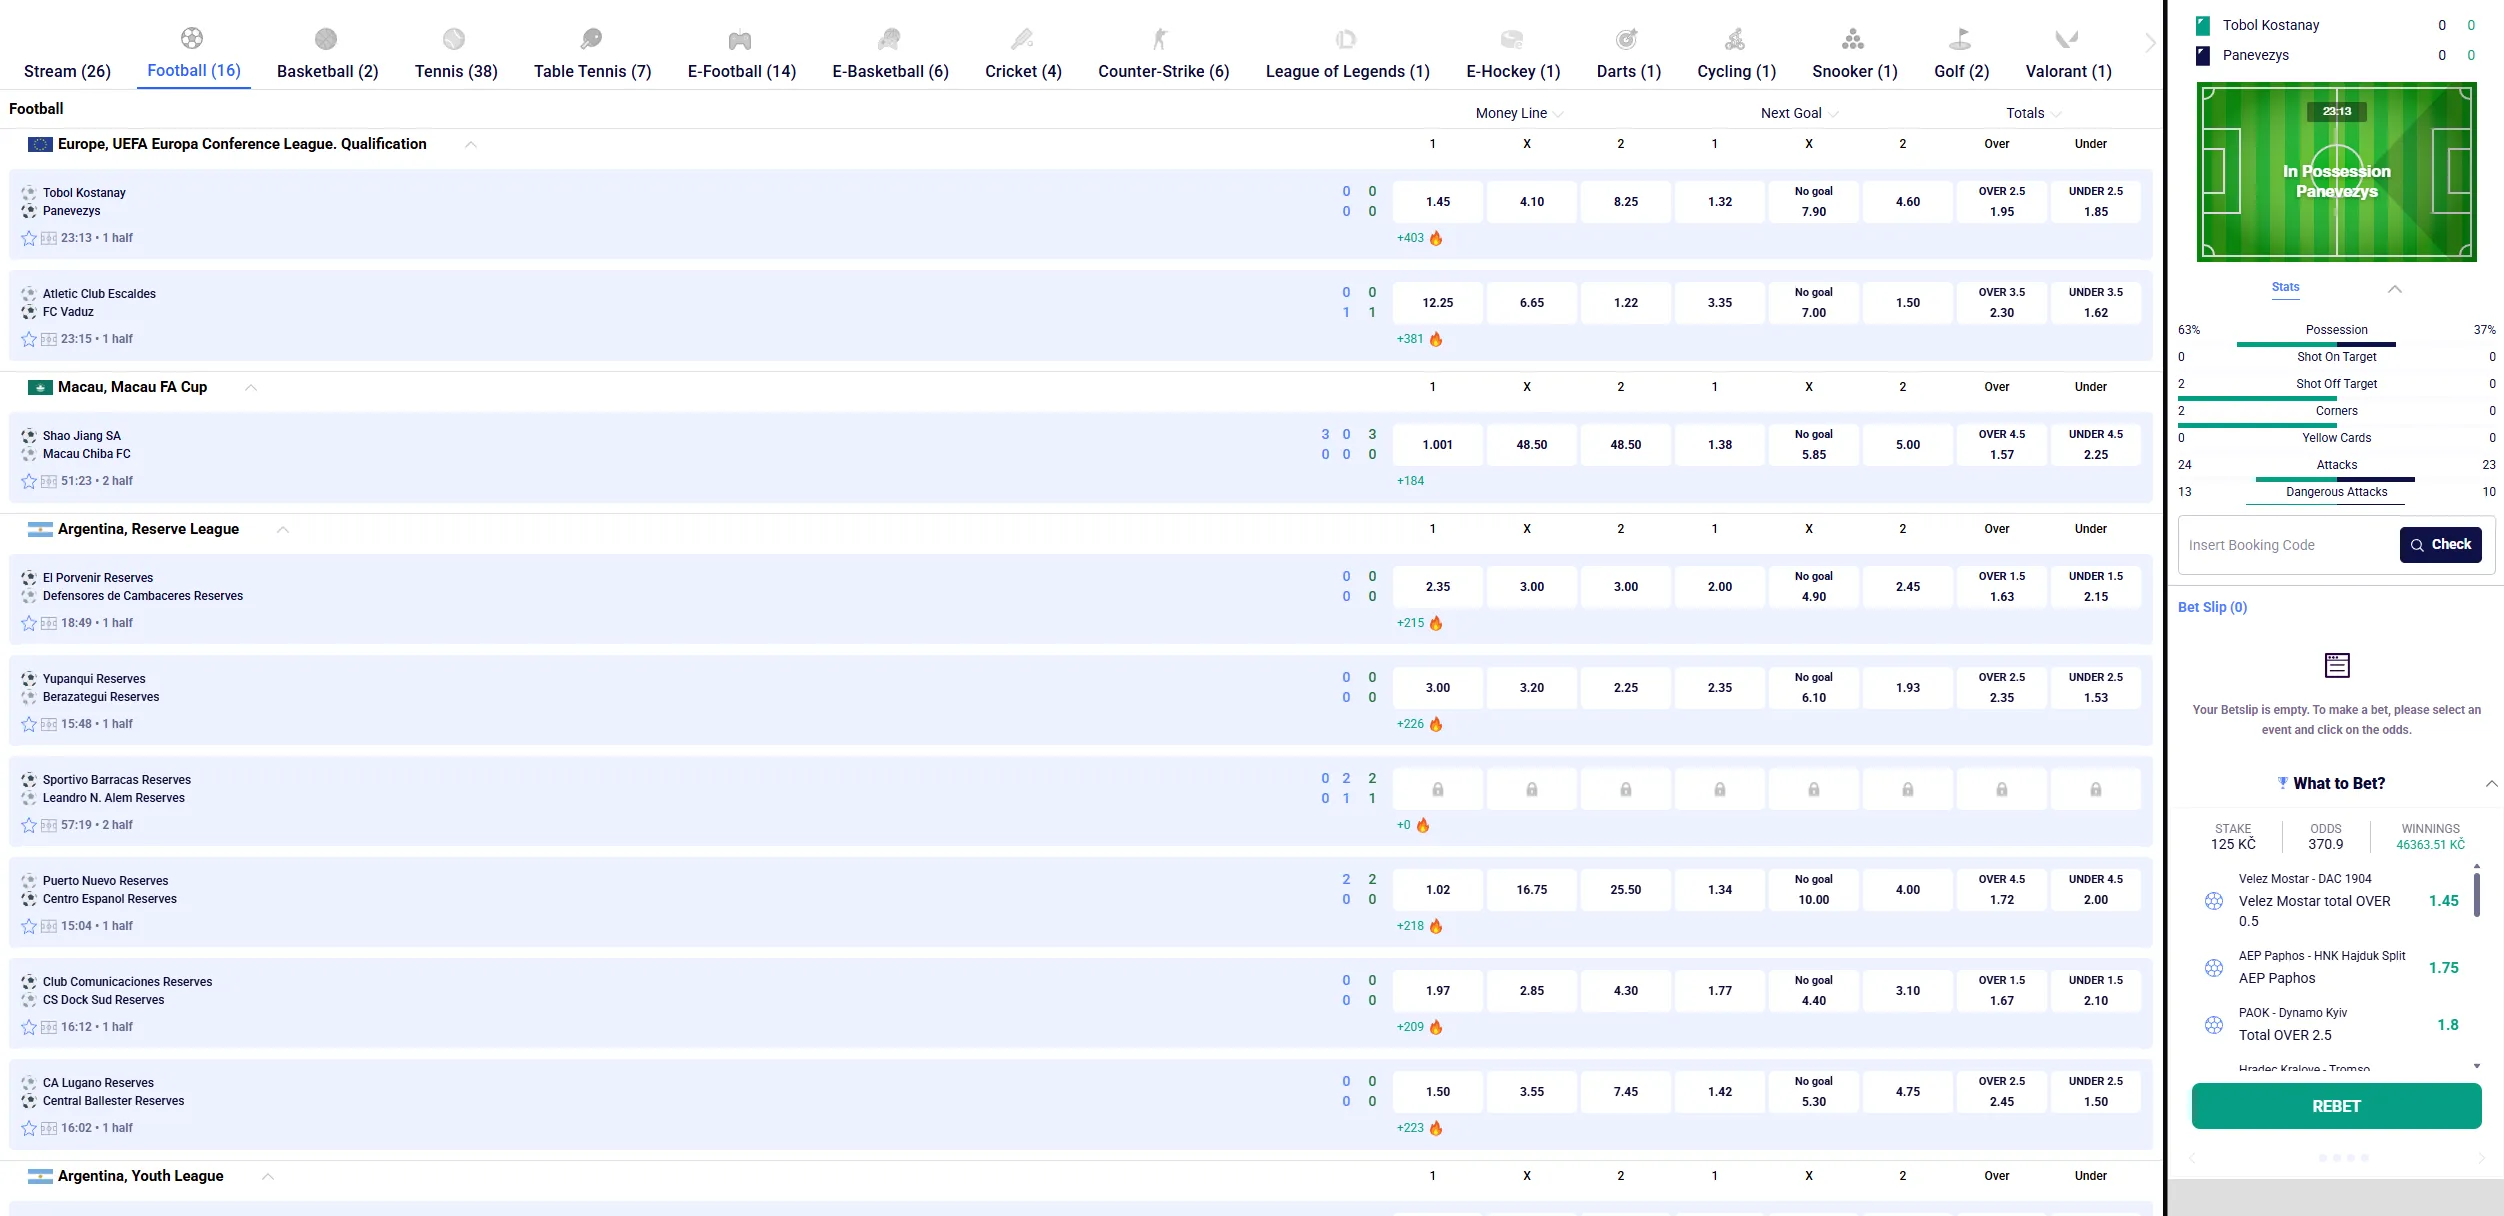Bet 1.45 on Tobol Kostanay win
The width and height of the screenshot is (2504, 1216).
click(x=1438, y=202)
